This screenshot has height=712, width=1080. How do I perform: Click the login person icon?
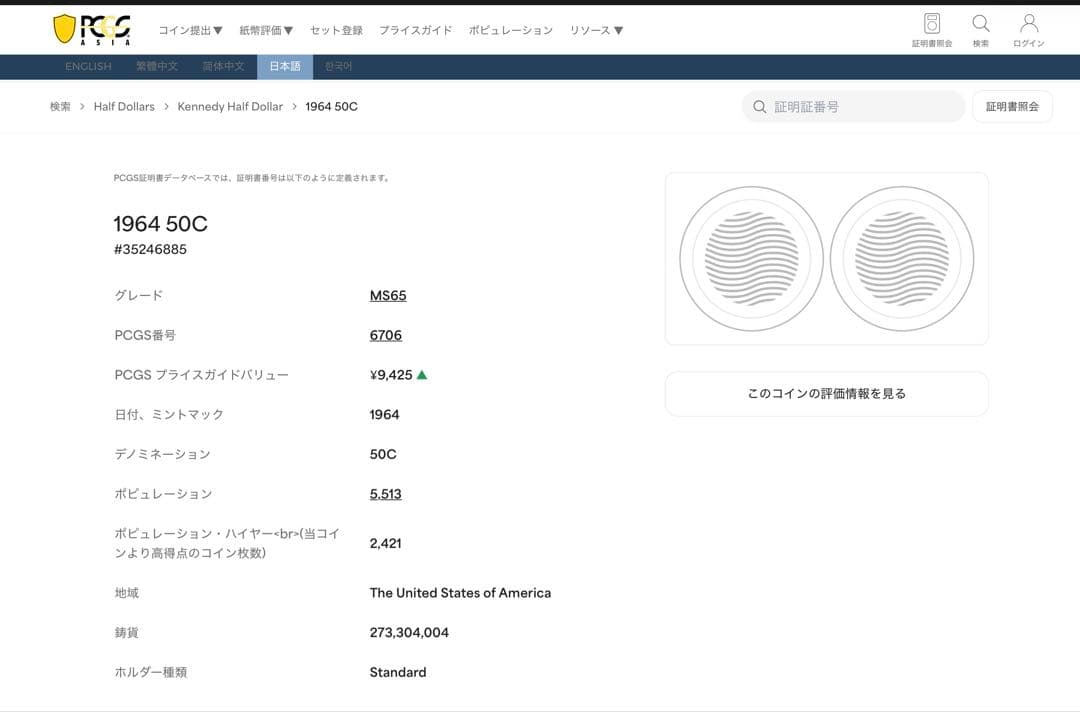(1028, 24)
